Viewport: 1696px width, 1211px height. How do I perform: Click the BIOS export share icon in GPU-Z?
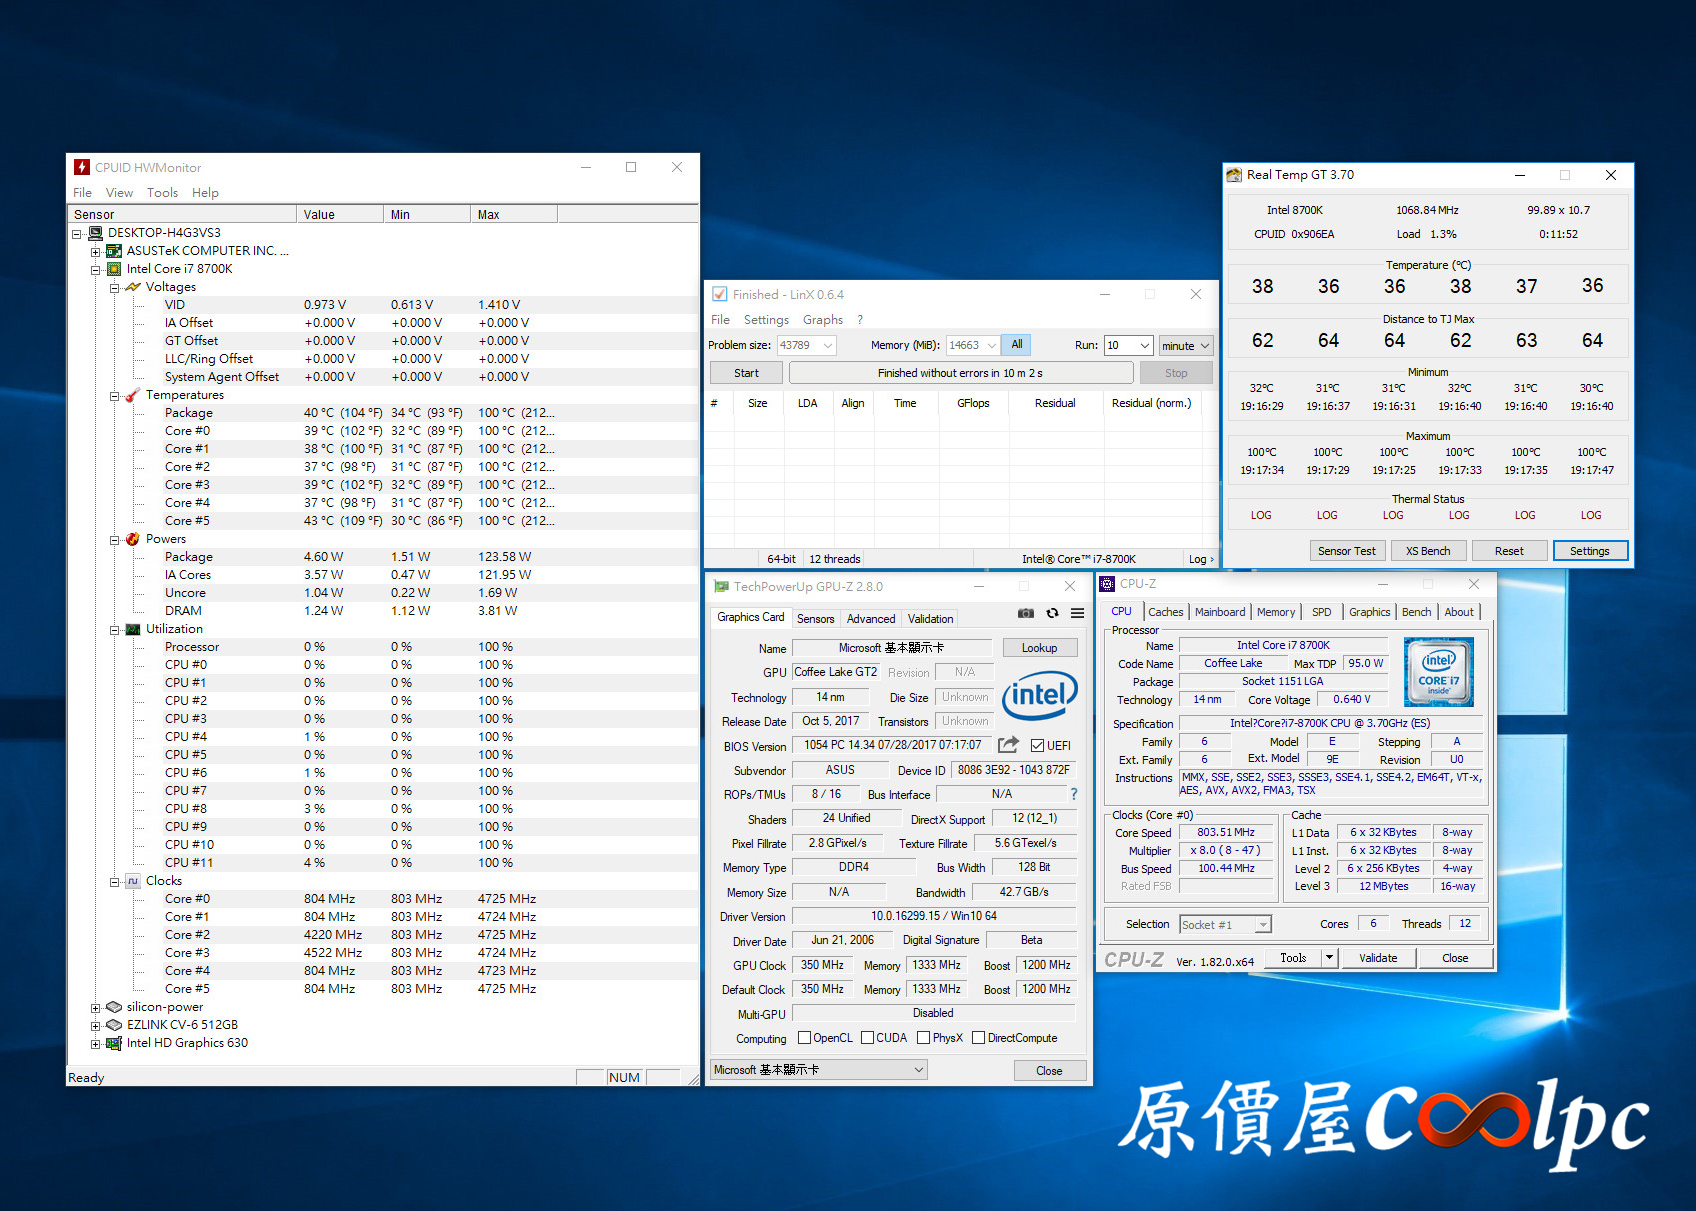click(1008, 744)
